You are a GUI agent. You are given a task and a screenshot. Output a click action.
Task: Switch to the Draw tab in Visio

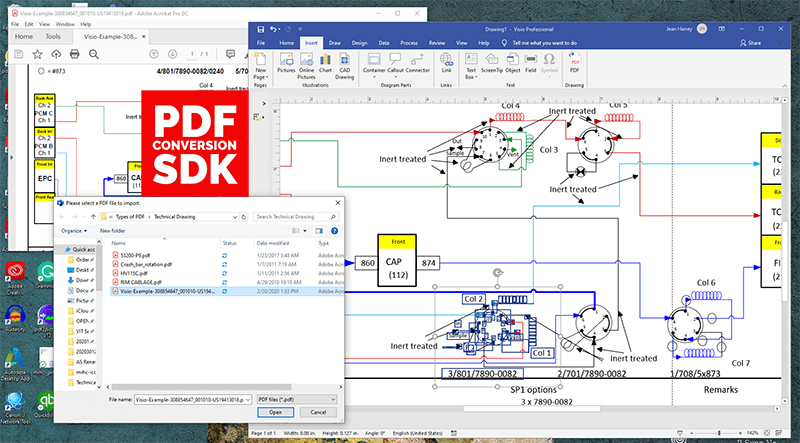coord(335,43)
